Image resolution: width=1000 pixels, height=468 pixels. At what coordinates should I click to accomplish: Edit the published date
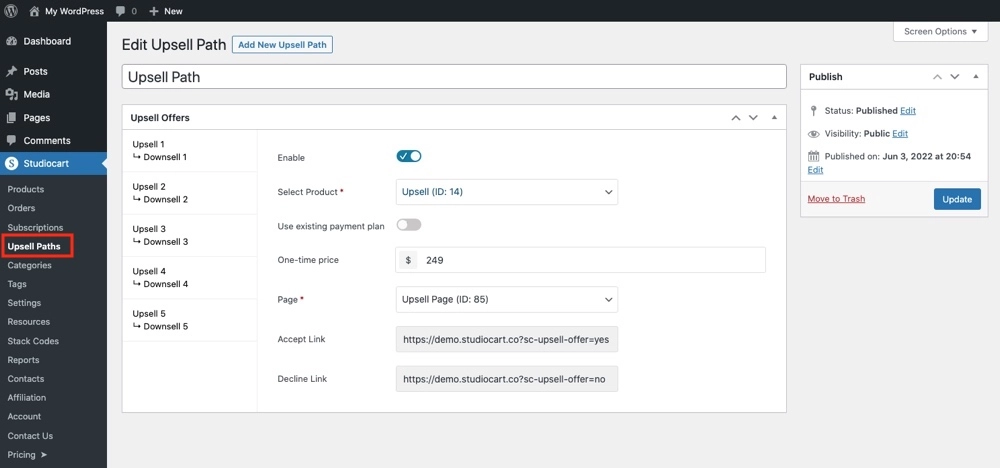(815, 170)
